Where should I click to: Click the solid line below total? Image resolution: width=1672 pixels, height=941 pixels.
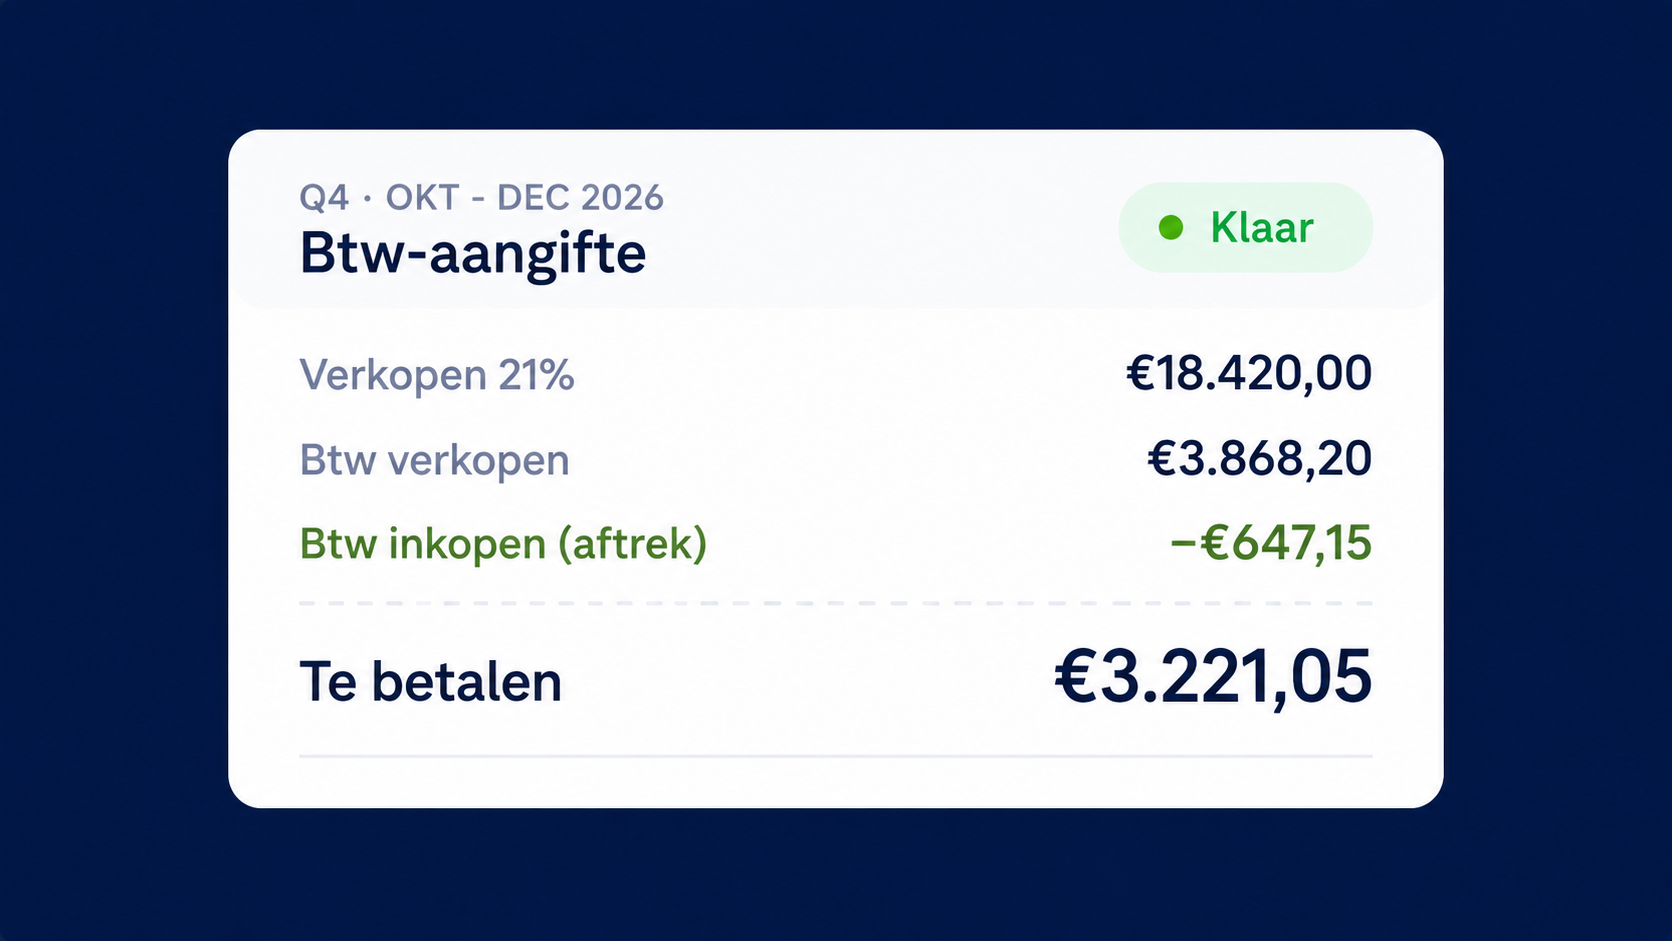pyautogui.click(x=836, y=756)
